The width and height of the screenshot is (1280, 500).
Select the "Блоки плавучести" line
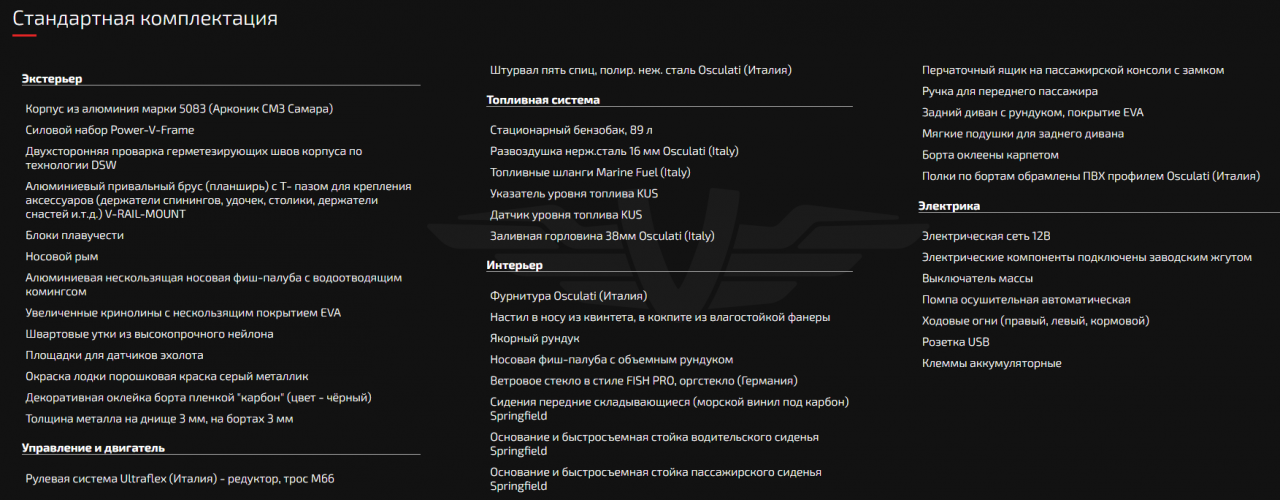tap(75, 235)
